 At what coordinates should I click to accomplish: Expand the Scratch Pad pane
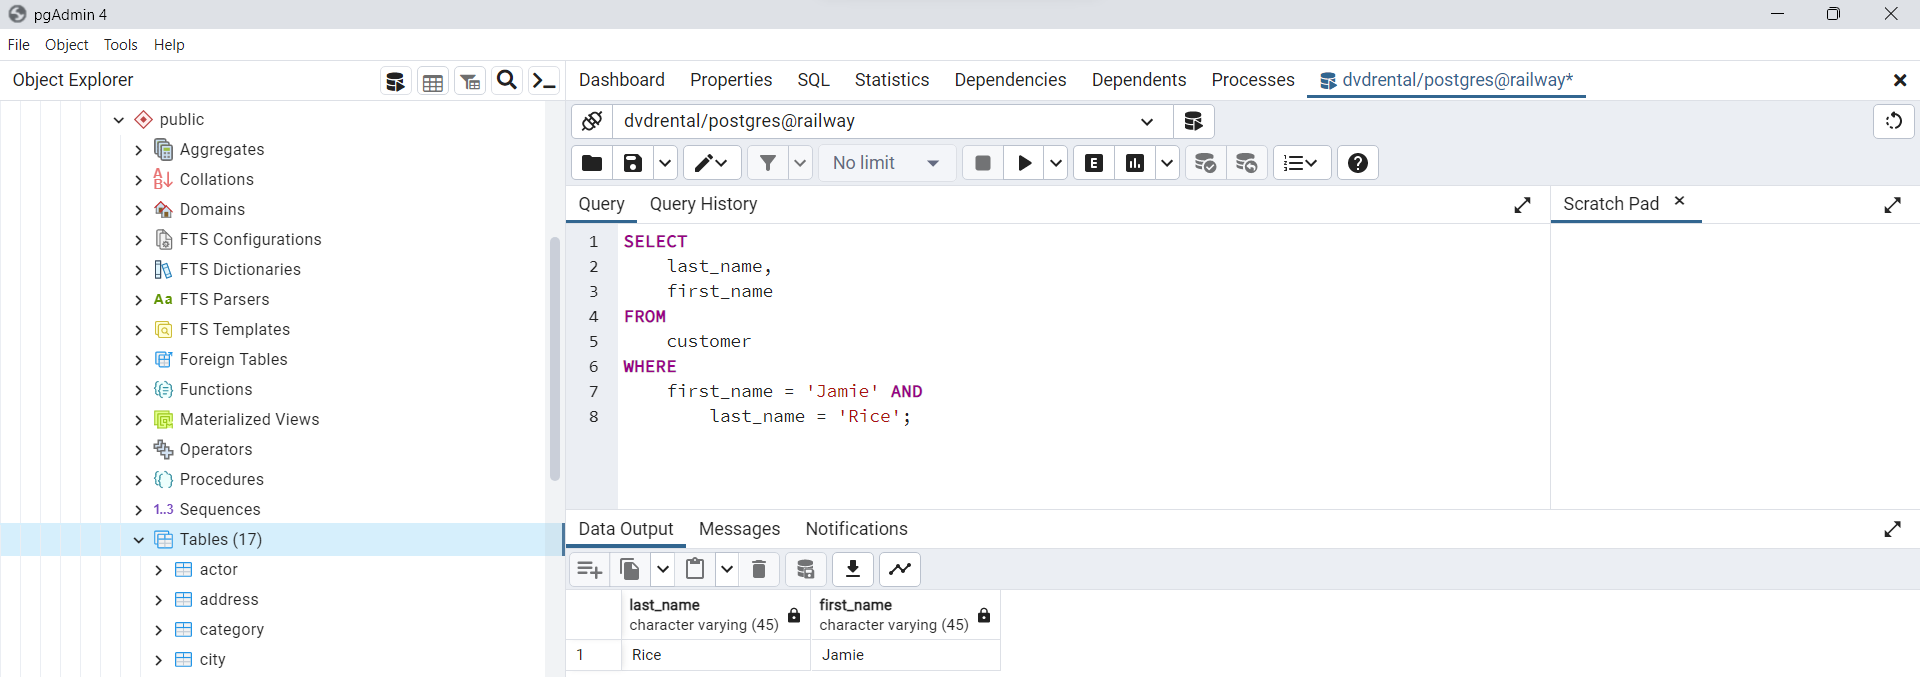pos(1893,205)
